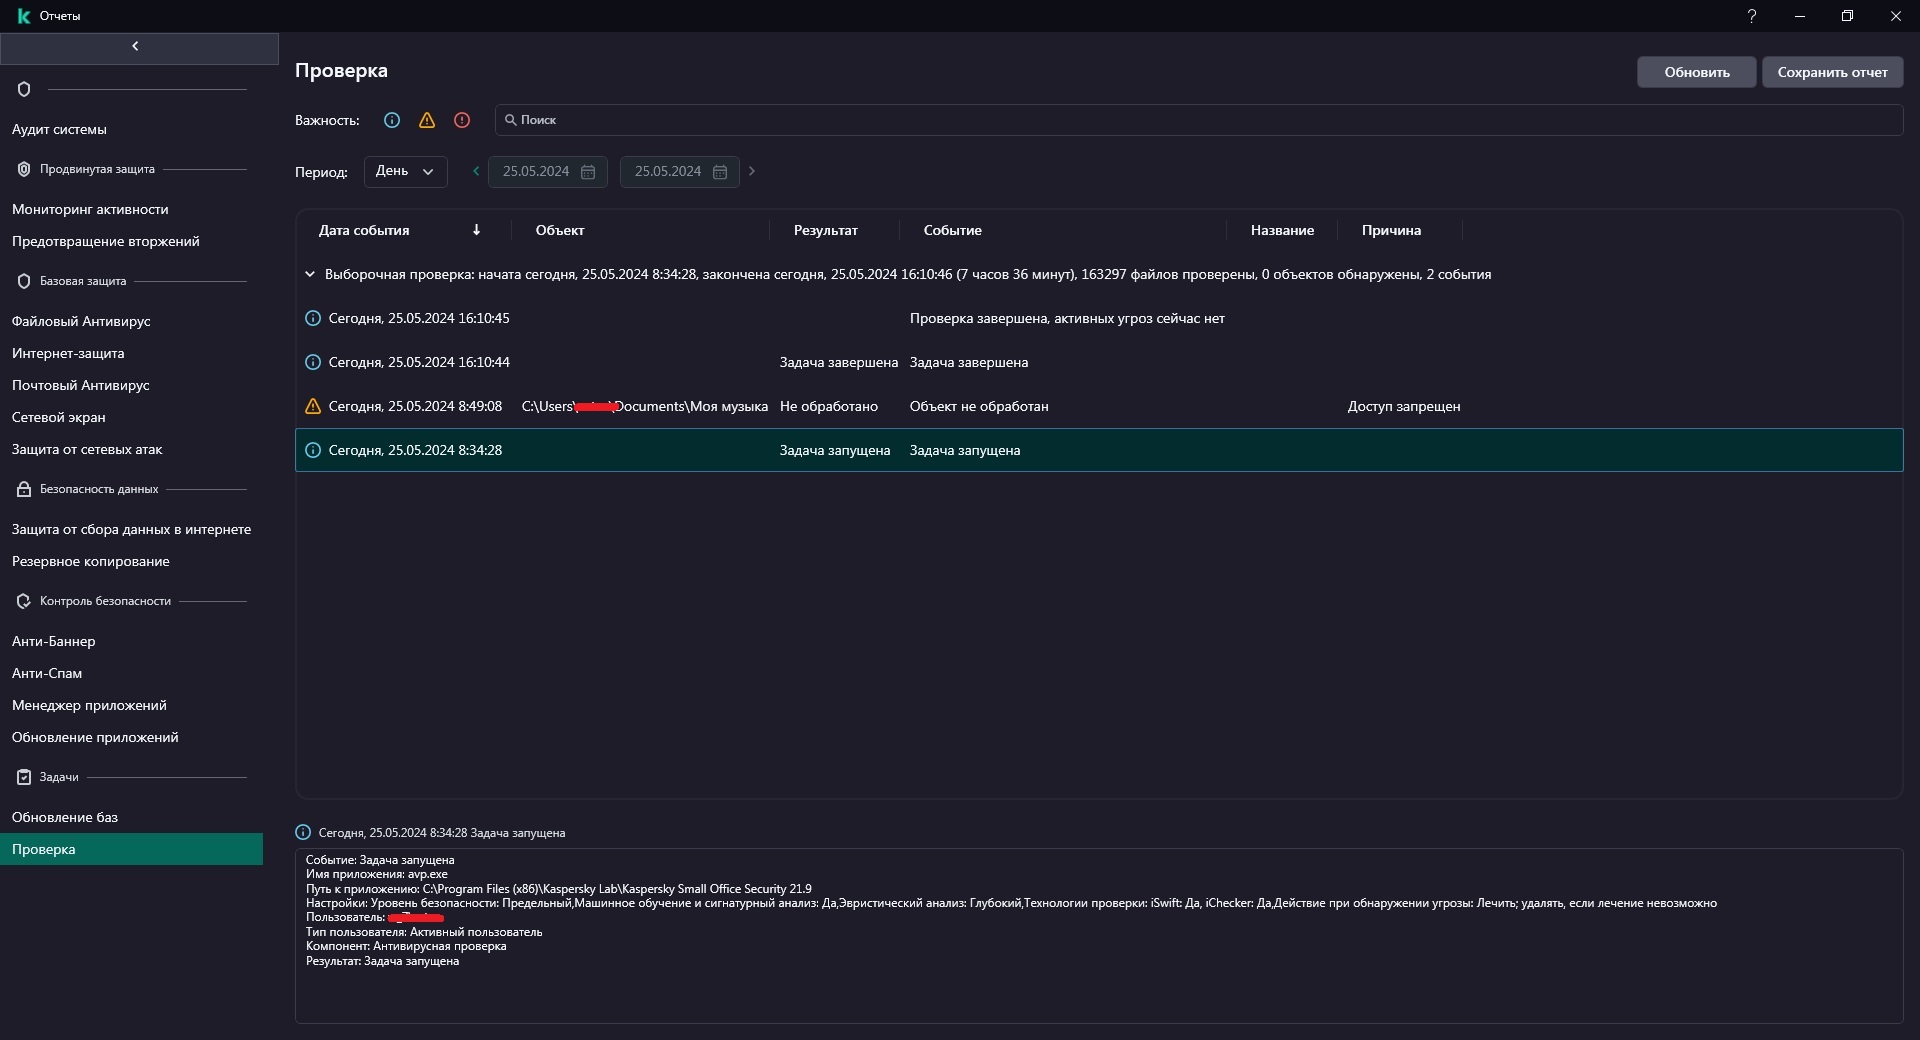The image size is (1920, 1040).
Task: Open the Период dropdown showing День
Action: [405, 171]
